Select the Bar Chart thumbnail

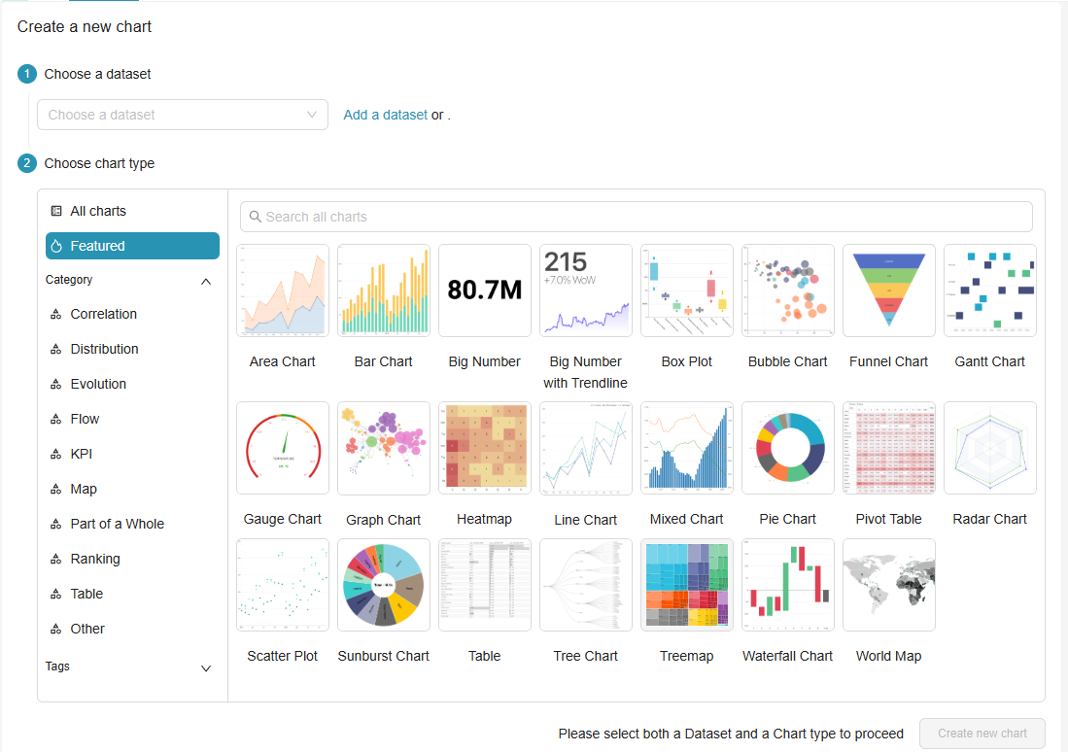tap(383, 291)
